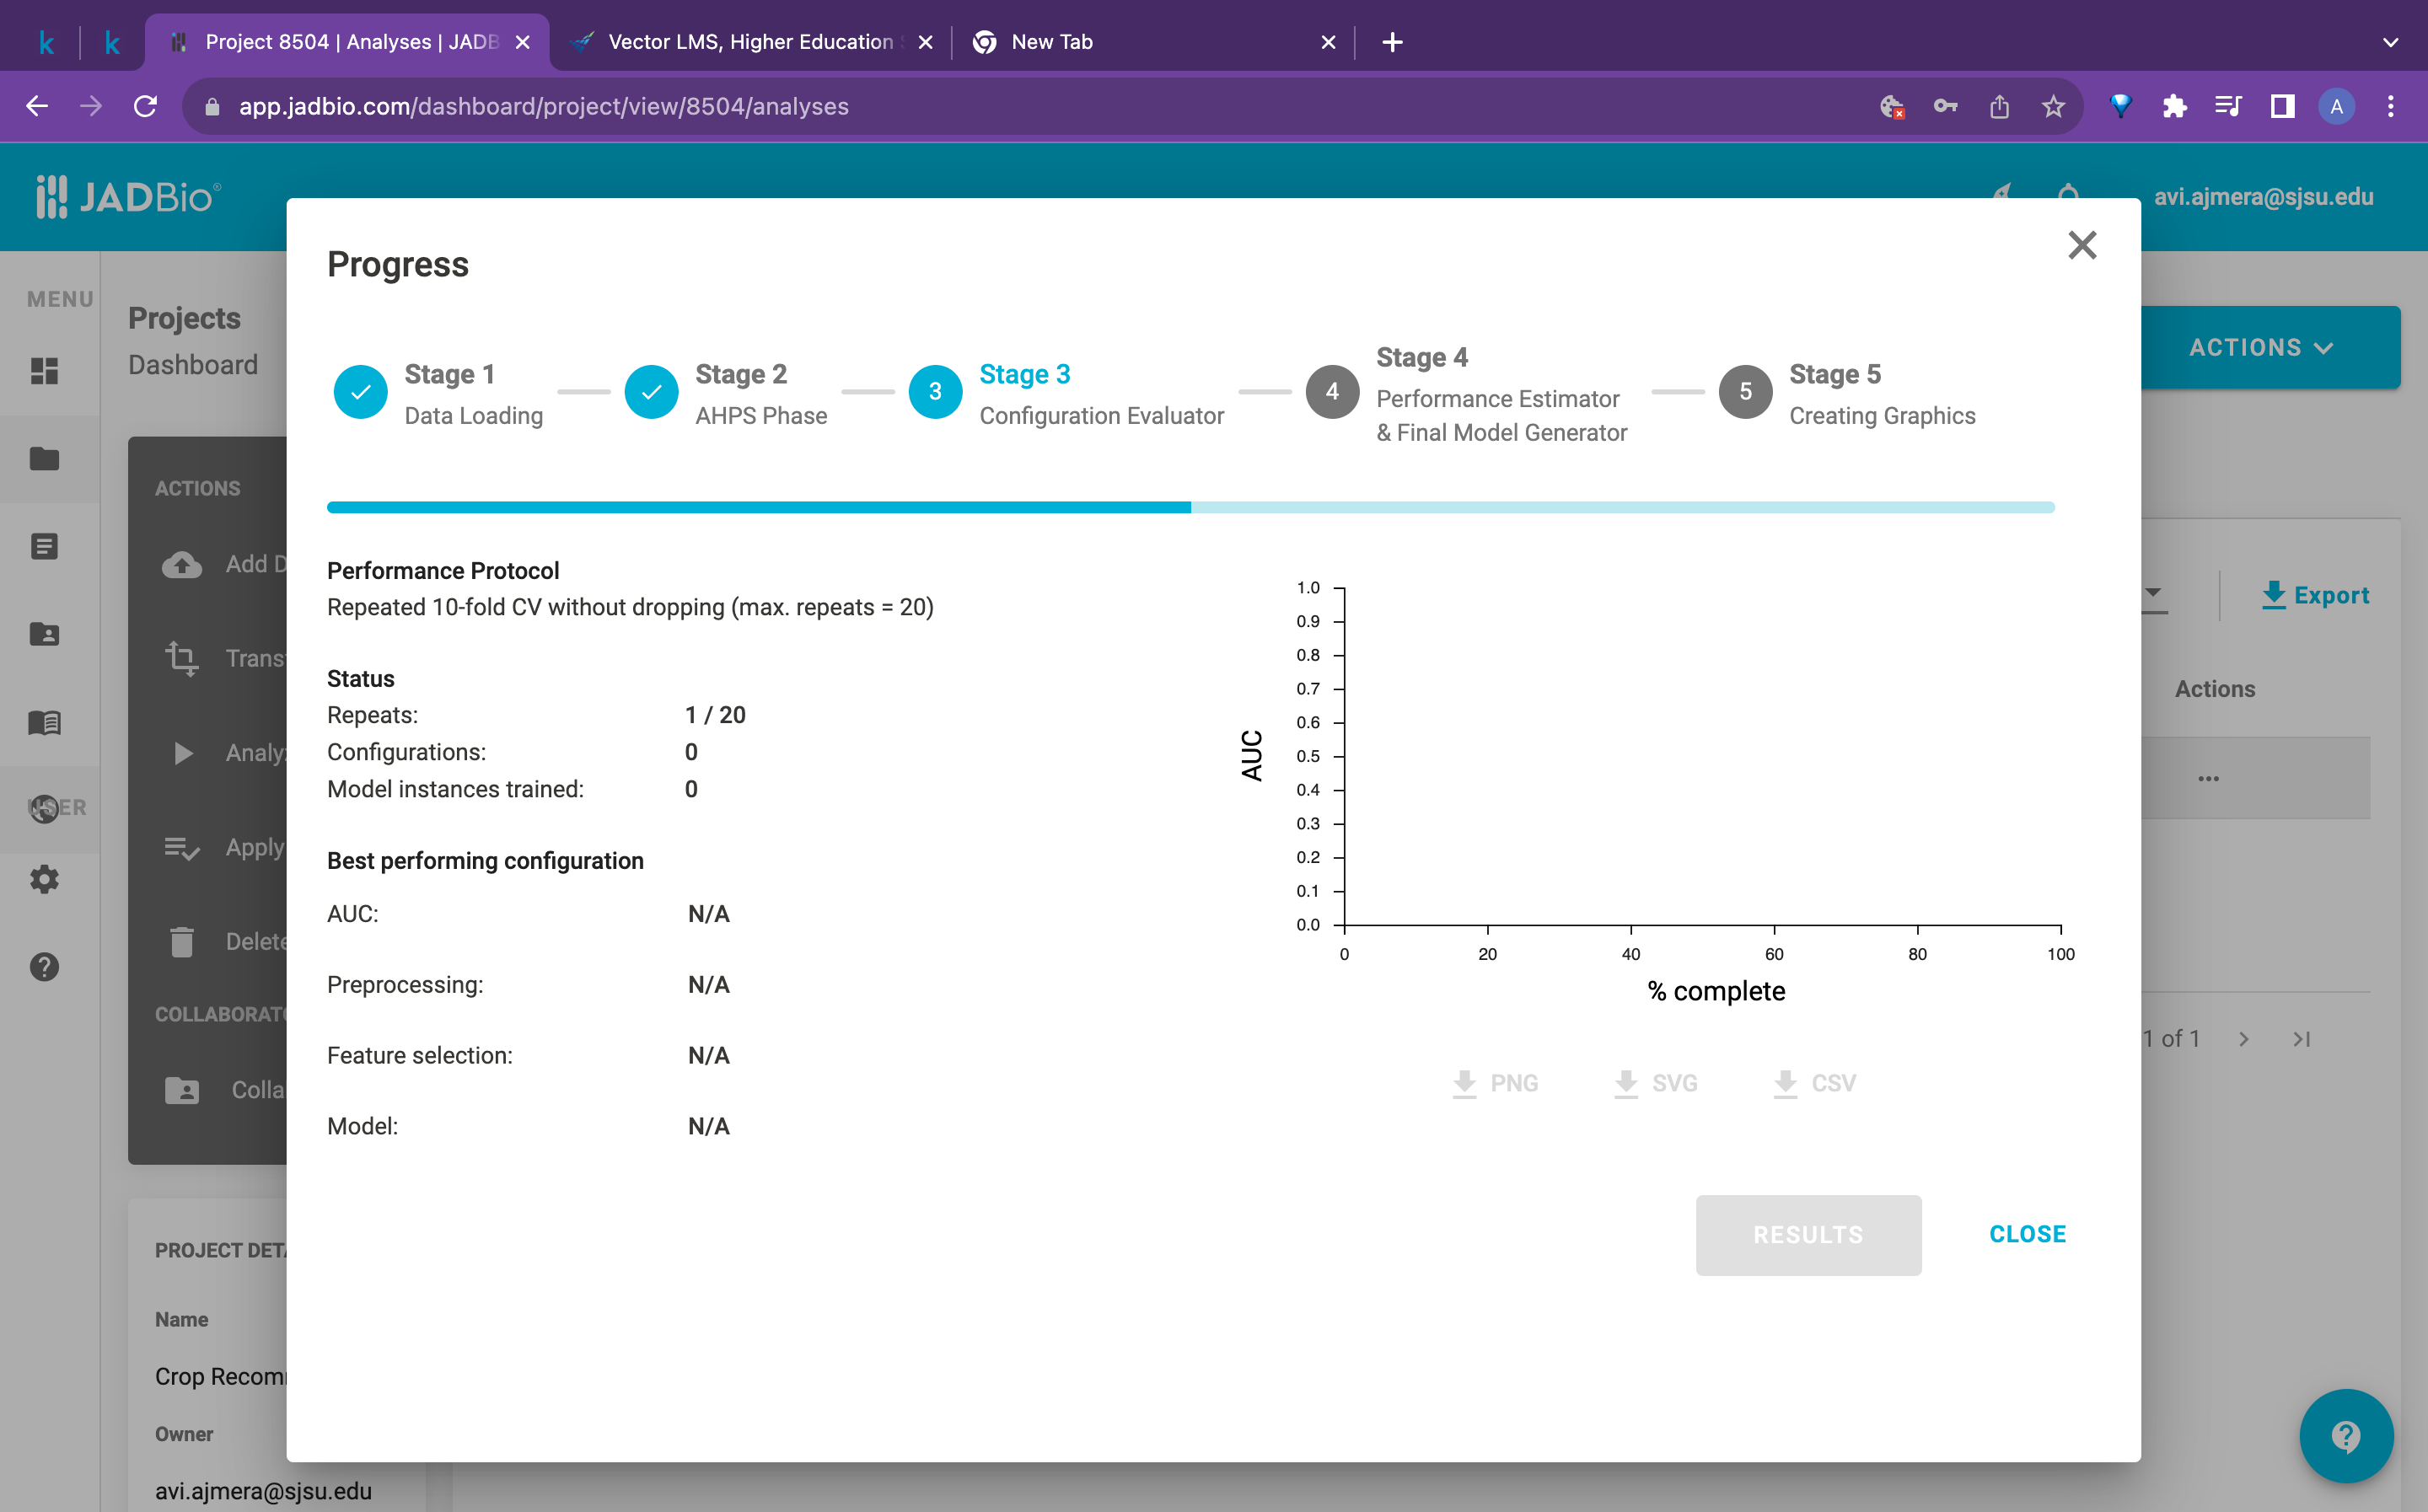
Task: Open the settings gear icon in sidebar
Action: [x=45, y=879]
